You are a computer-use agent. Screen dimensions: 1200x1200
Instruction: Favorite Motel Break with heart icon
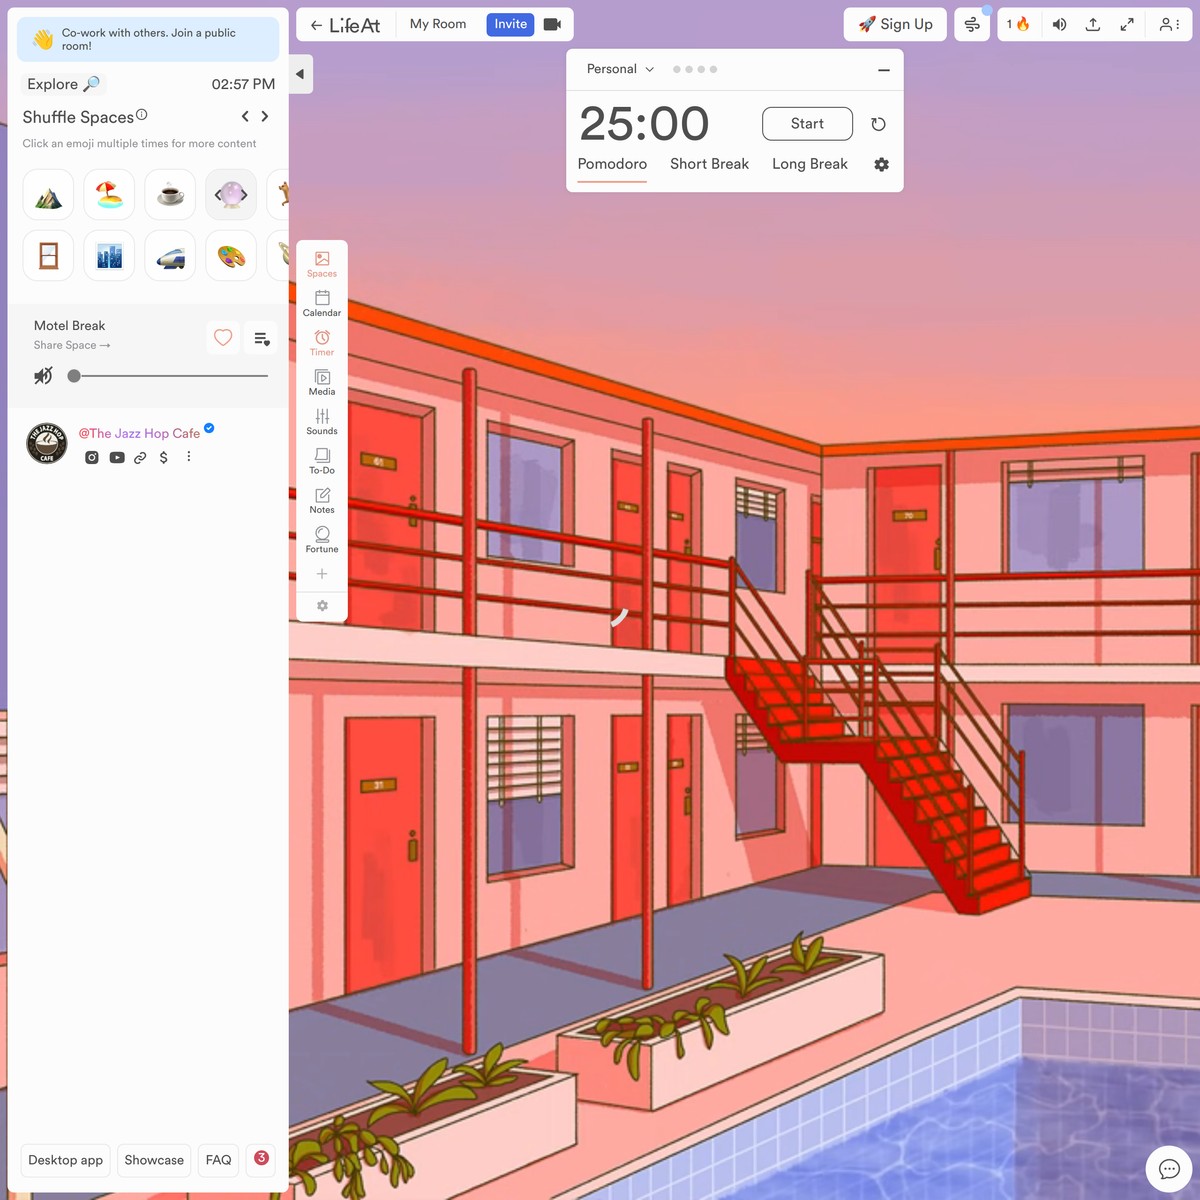(x=223, y=338)
